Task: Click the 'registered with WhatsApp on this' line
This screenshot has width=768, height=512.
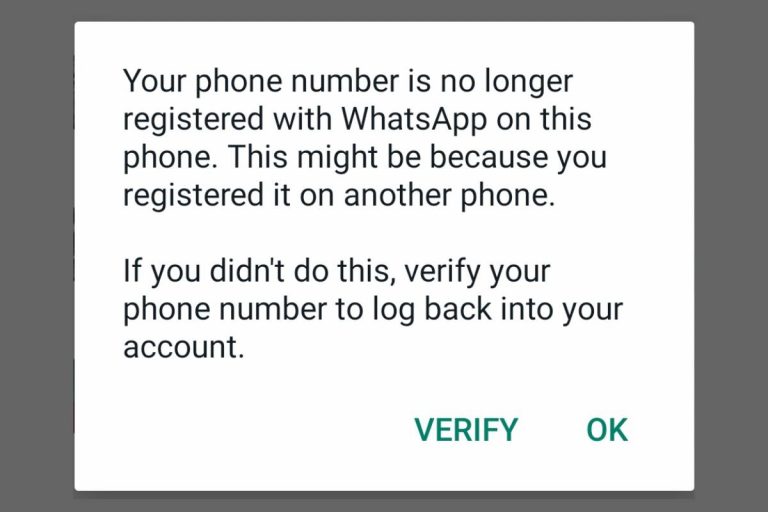Action: point(357,120)
